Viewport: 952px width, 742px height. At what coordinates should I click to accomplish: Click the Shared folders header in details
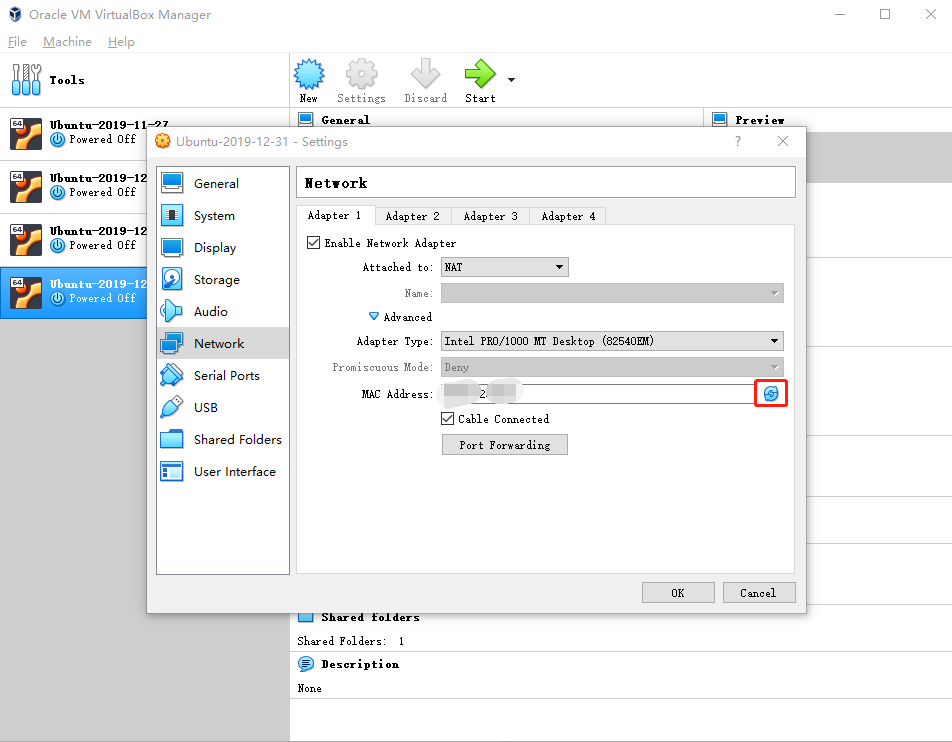pos(370,618)
